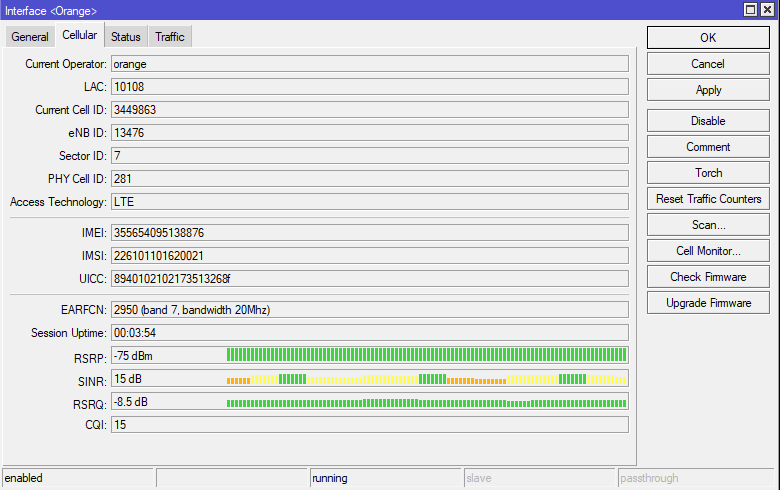Select the Current Cell ID field

pos(370,109)
